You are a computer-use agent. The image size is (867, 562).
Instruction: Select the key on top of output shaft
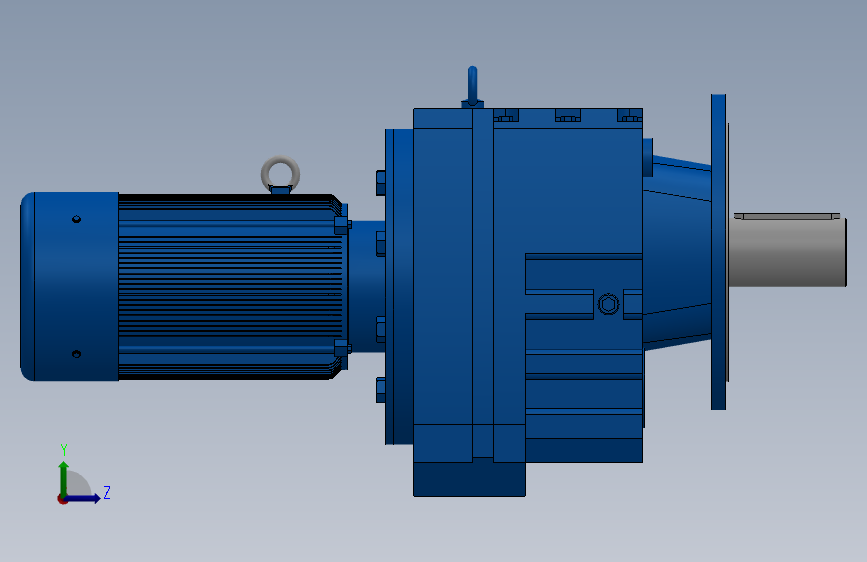tap(787, 216)
